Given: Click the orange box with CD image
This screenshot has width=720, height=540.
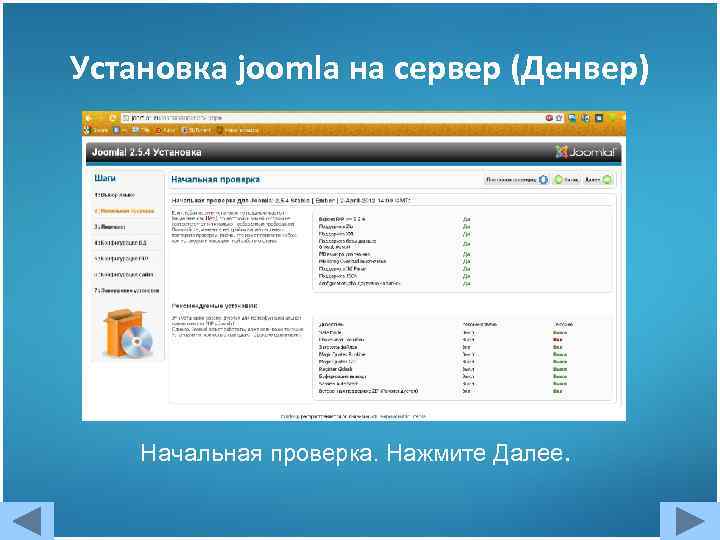Looking at the screenshot, I should click(x=128, y=334).
